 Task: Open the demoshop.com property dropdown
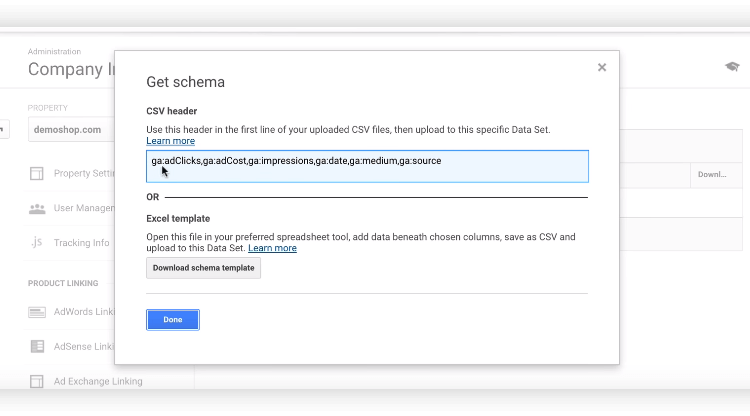(71, 130)
